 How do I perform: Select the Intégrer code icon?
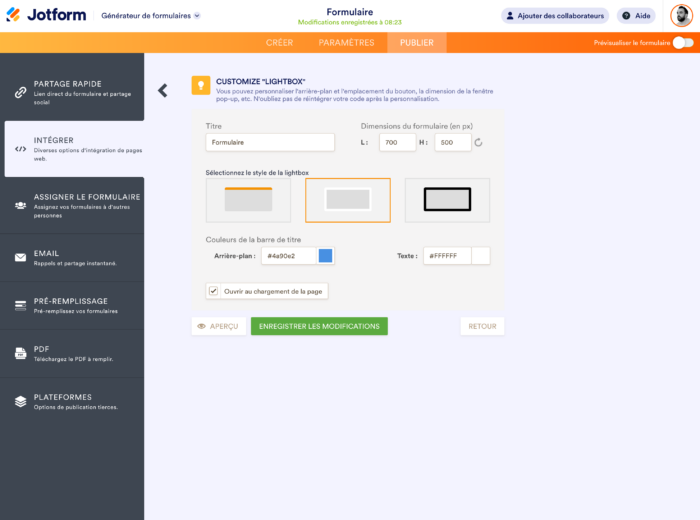click(x=21, y=149)
